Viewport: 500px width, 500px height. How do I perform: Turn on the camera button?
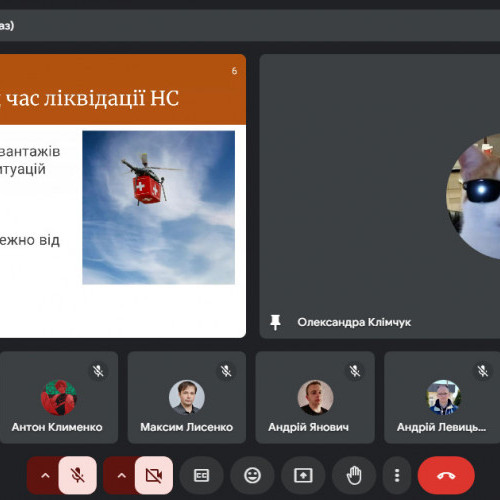pyautogui.click(x=154, y=475)
